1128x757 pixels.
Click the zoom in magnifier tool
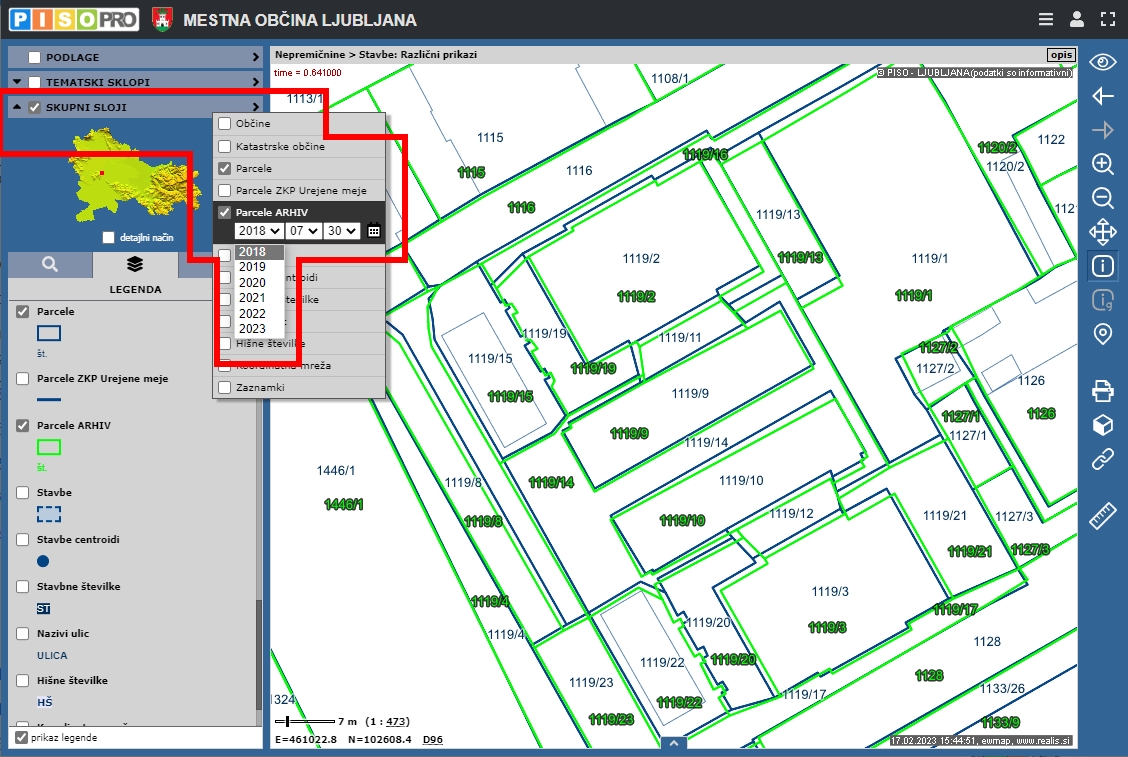point(1102,164)
